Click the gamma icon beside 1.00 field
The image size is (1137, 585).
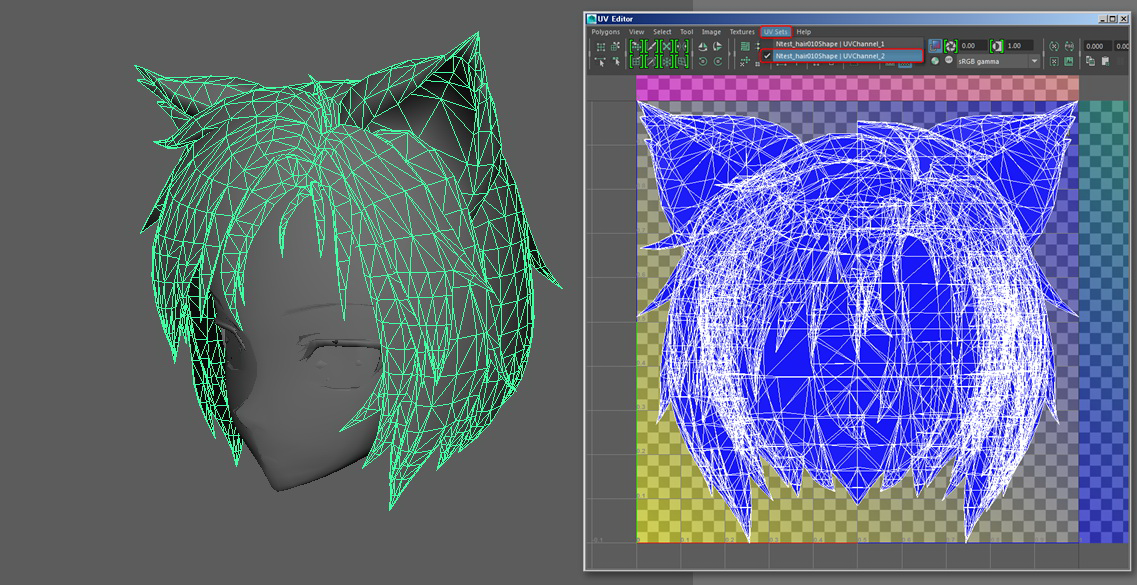996,46
